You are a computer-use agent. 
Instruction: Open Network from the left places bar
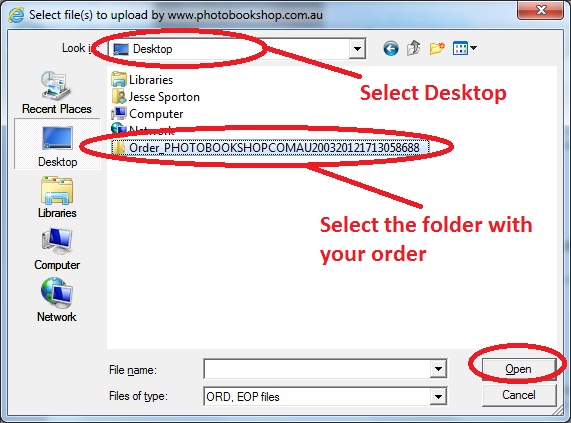click(57, 300)
